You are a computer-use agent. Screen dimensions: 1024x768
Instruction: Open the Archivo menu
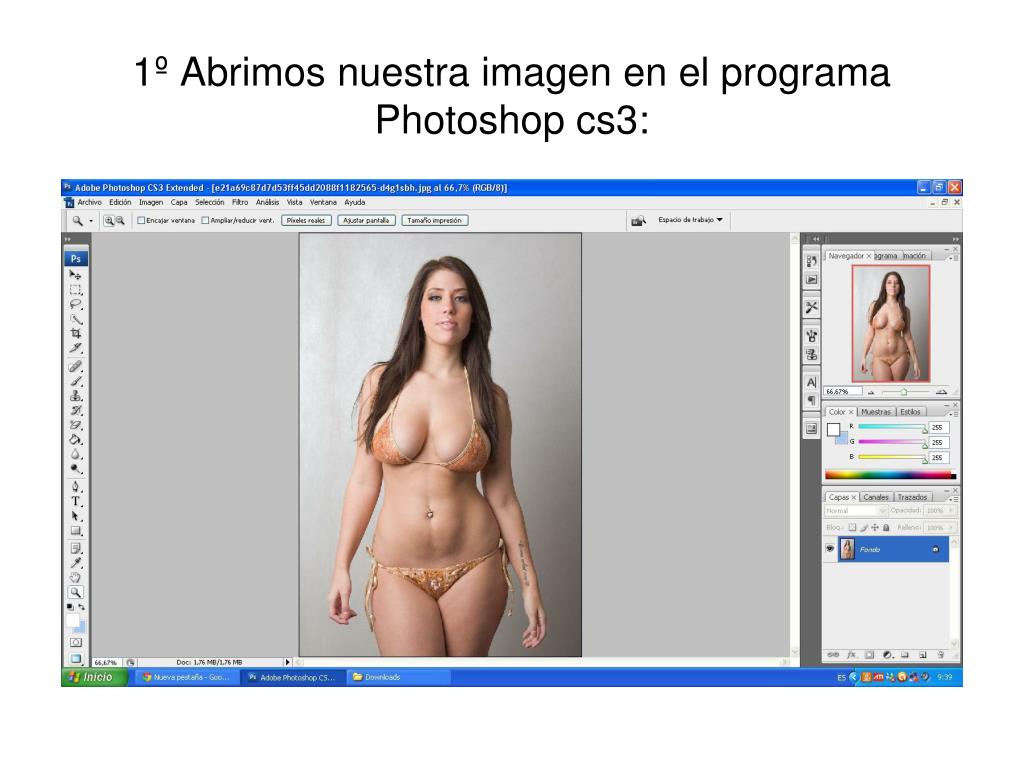89,202
